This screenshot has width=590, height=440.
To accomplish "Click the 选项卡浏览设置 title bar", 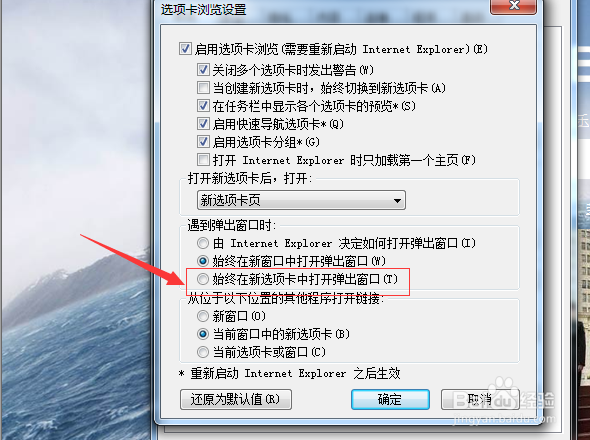I will 324,9.
